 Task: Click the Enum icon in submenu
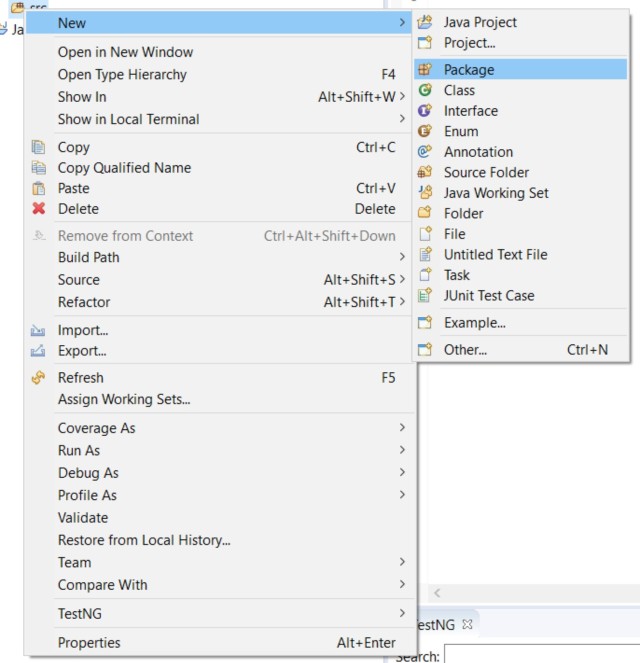pos(425,131)
